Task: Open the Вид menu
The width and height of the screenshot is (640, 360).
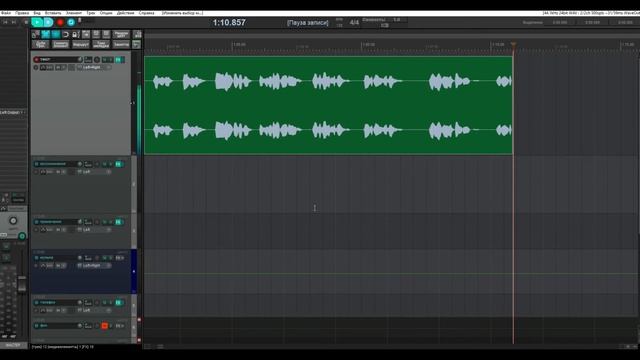Action: click(x=37, y=13)
